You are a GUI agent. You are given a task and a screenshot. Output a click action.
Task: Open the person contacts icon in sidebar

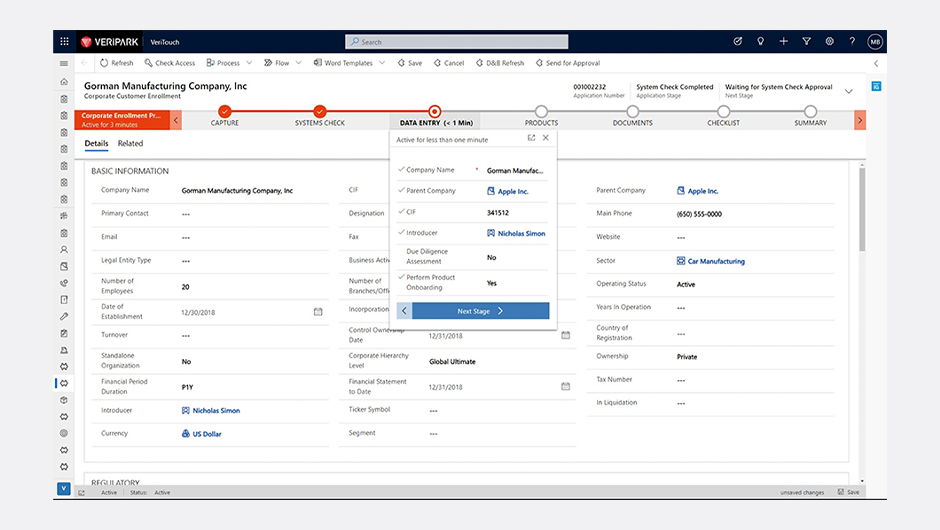(64, 249)
